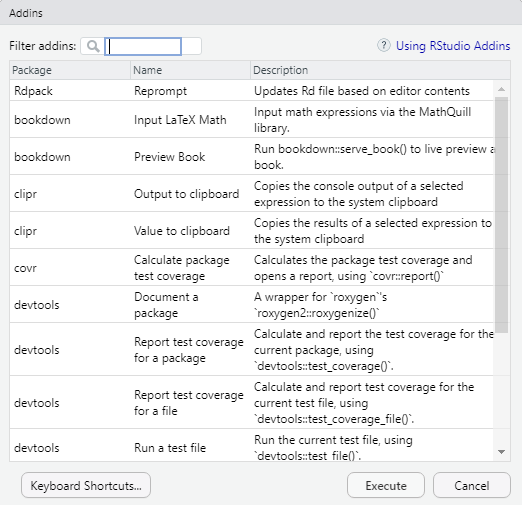Image resolution: width=522 pixels, height=505 pixels.
Task: Click the 'Filter addins:' label
Action: pyautogui.click(x=43, y=46)
